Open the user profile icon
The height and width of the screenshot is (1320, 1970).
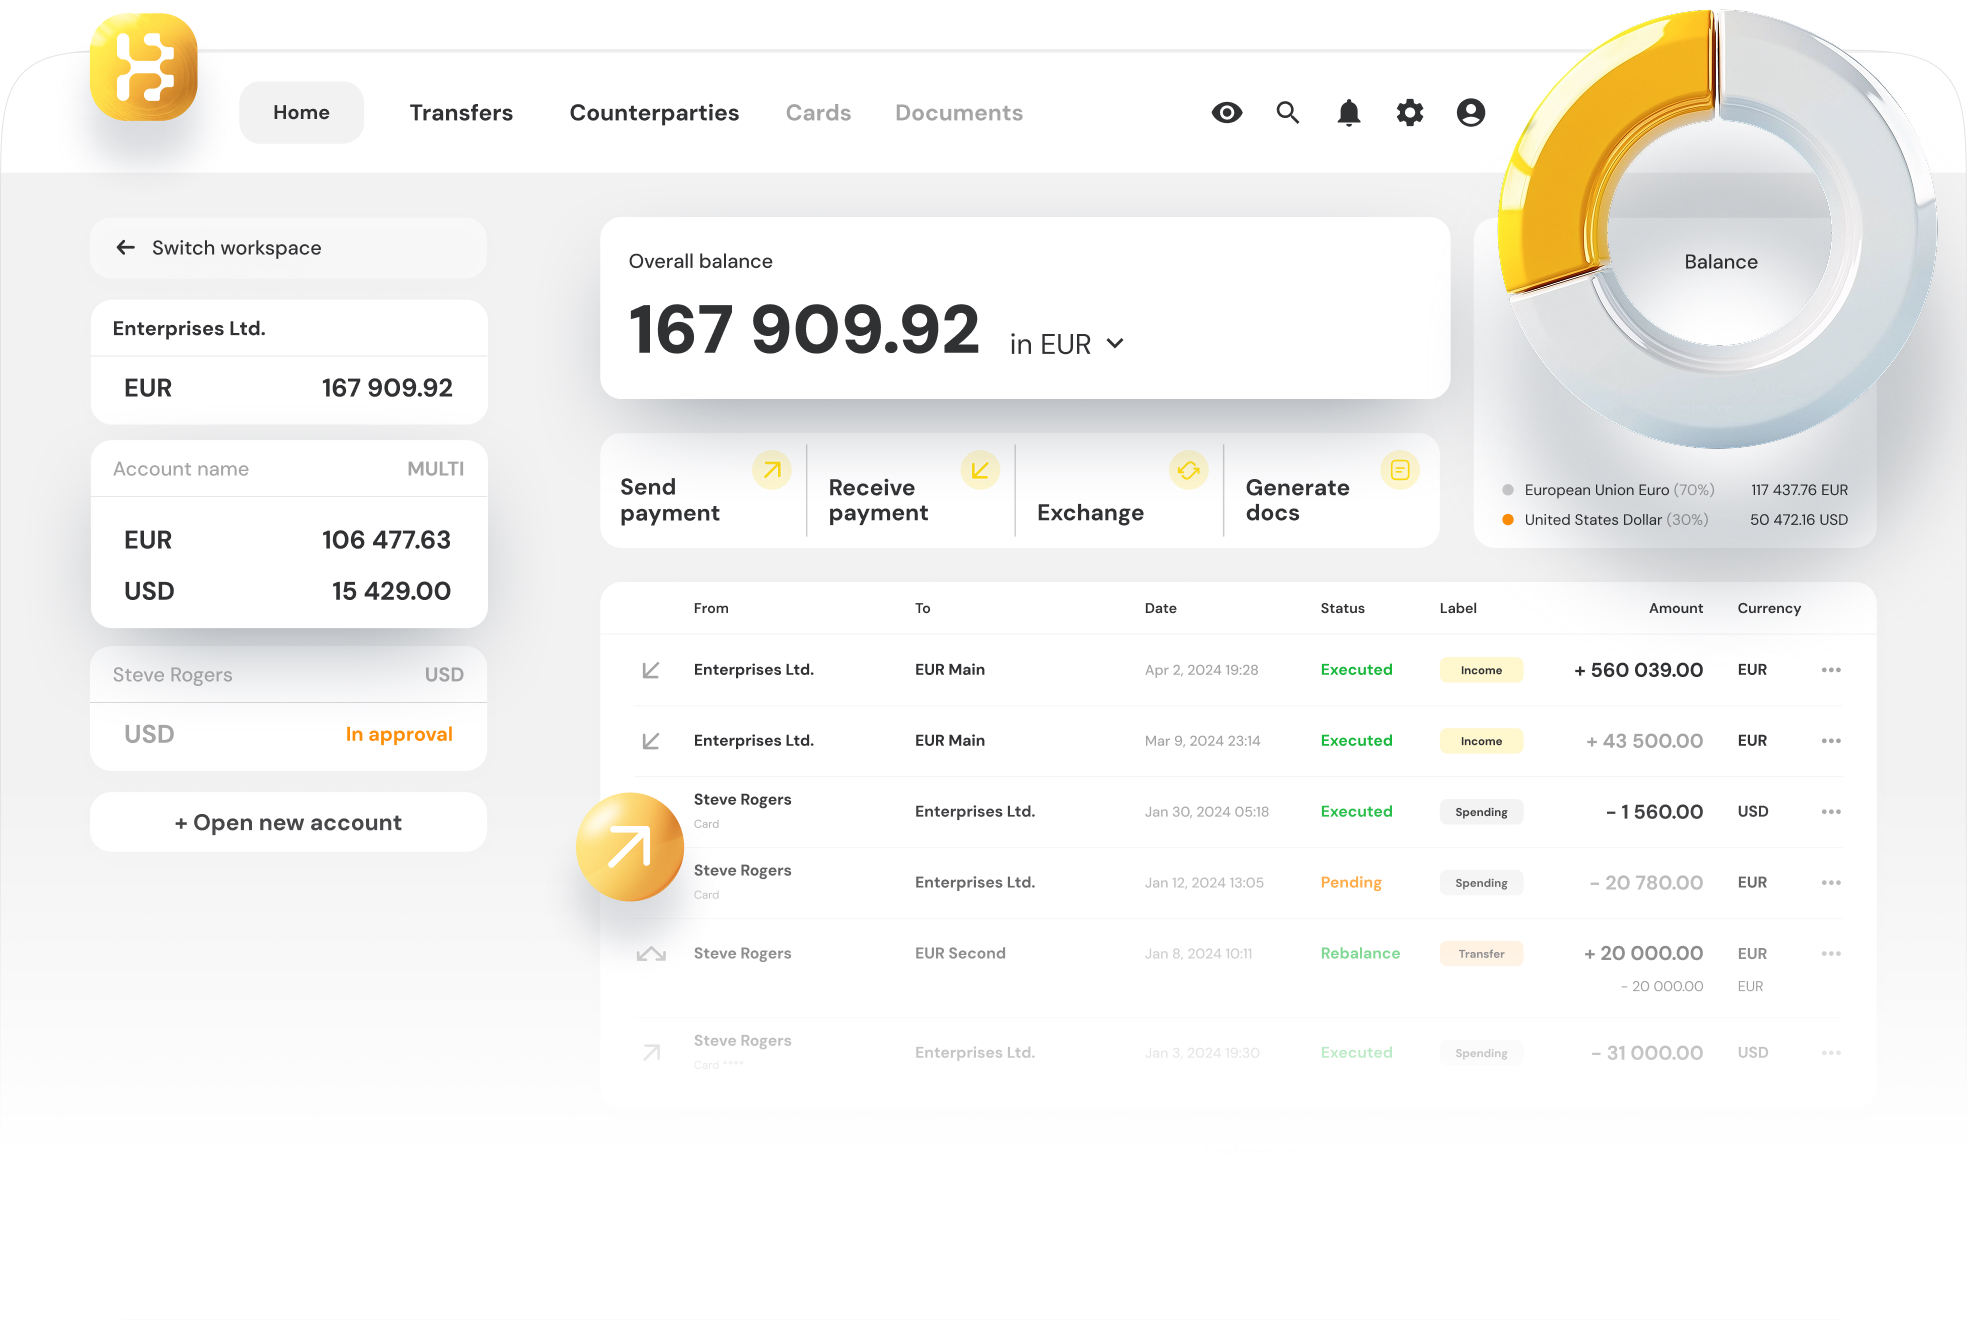click(x=1470, y=112)
